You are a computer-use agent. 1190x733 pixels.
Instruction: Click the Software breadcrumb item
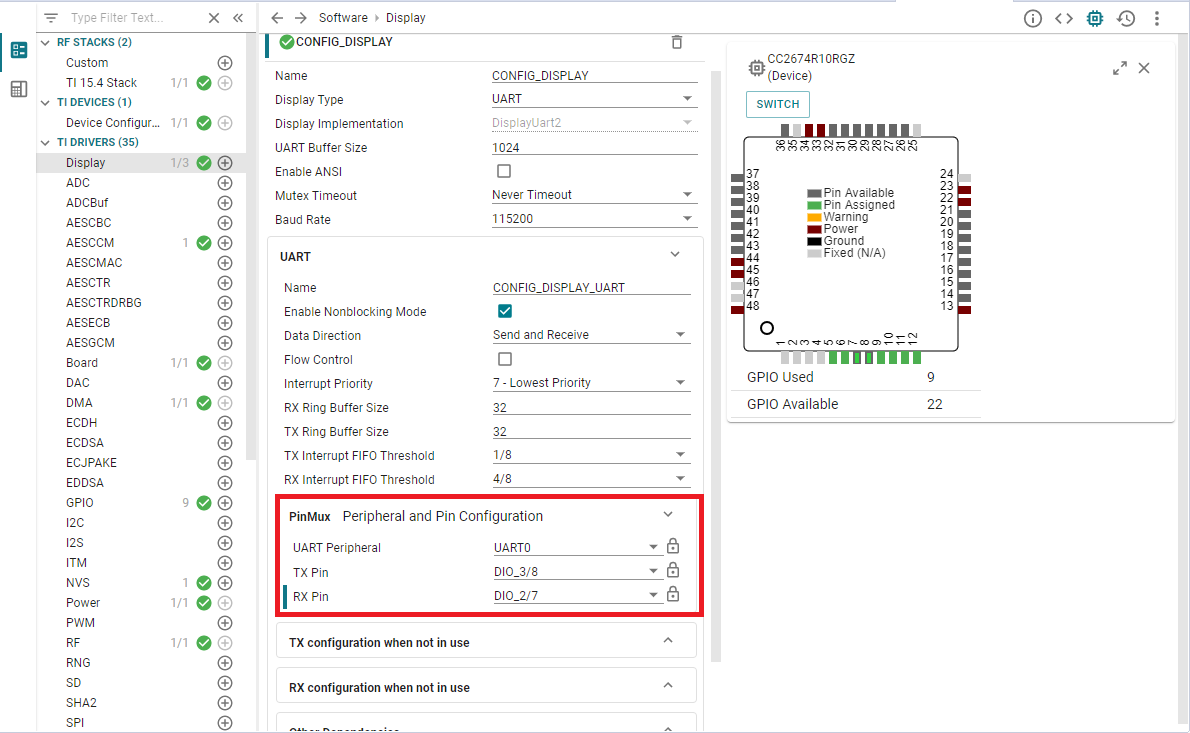[x=342, y=18]
